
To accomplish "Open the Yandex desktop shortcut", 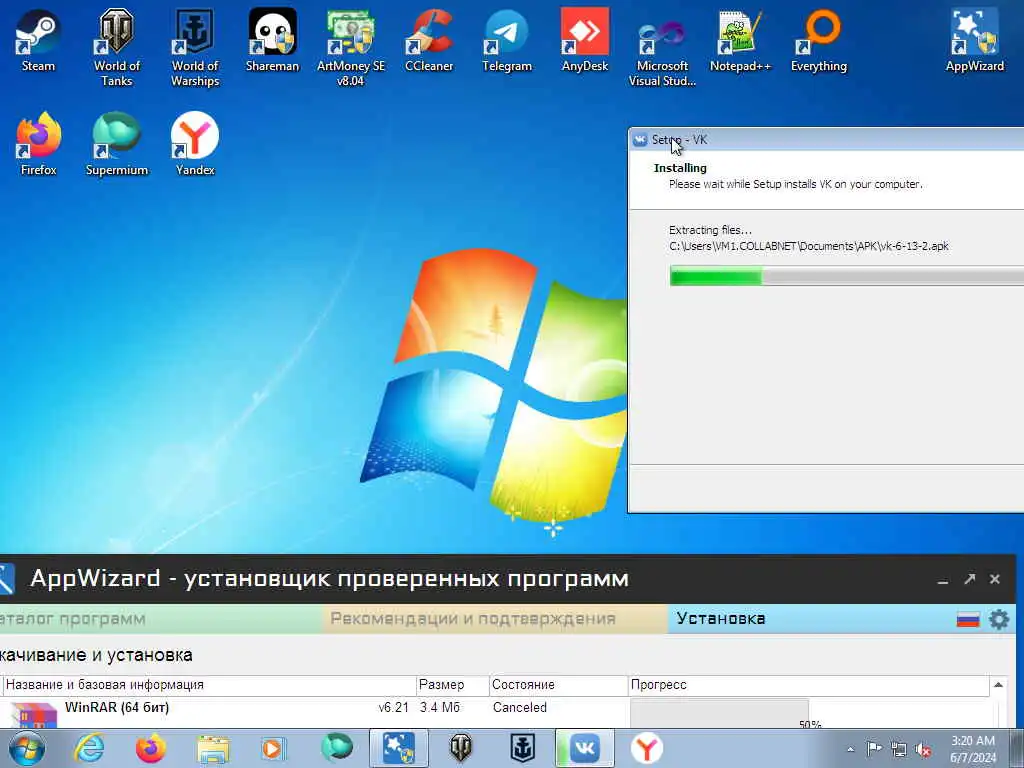I will pyautogui.click(x=195, y=144).
